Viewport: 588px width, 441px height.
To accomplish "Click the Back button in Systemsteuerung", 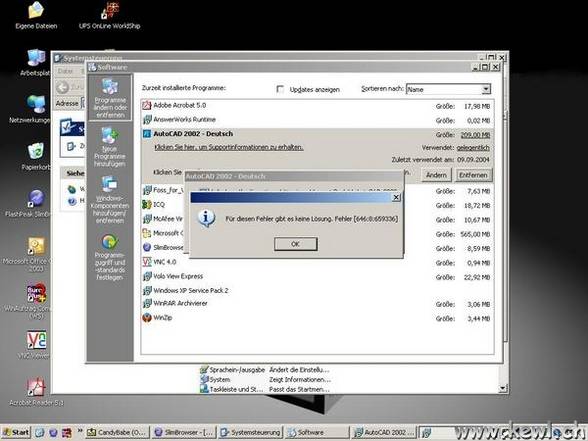I will [63, 87].
